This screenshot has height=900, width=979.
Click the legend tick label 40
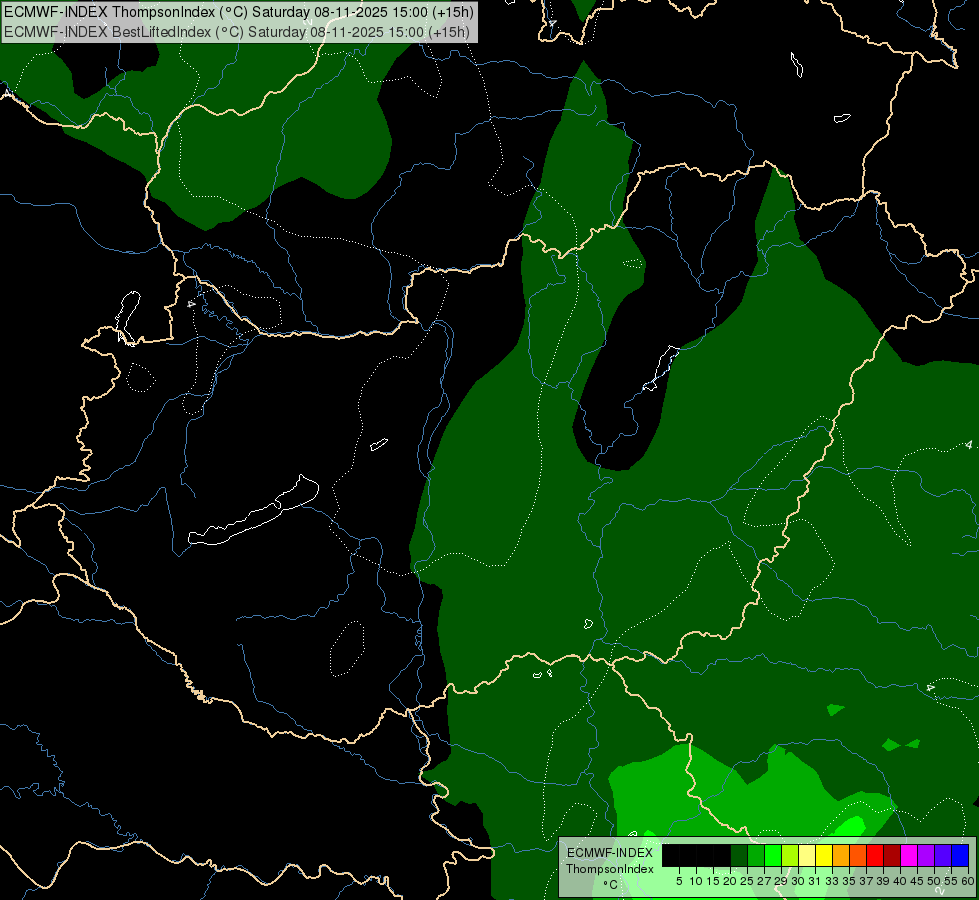(x=900, y=881)
